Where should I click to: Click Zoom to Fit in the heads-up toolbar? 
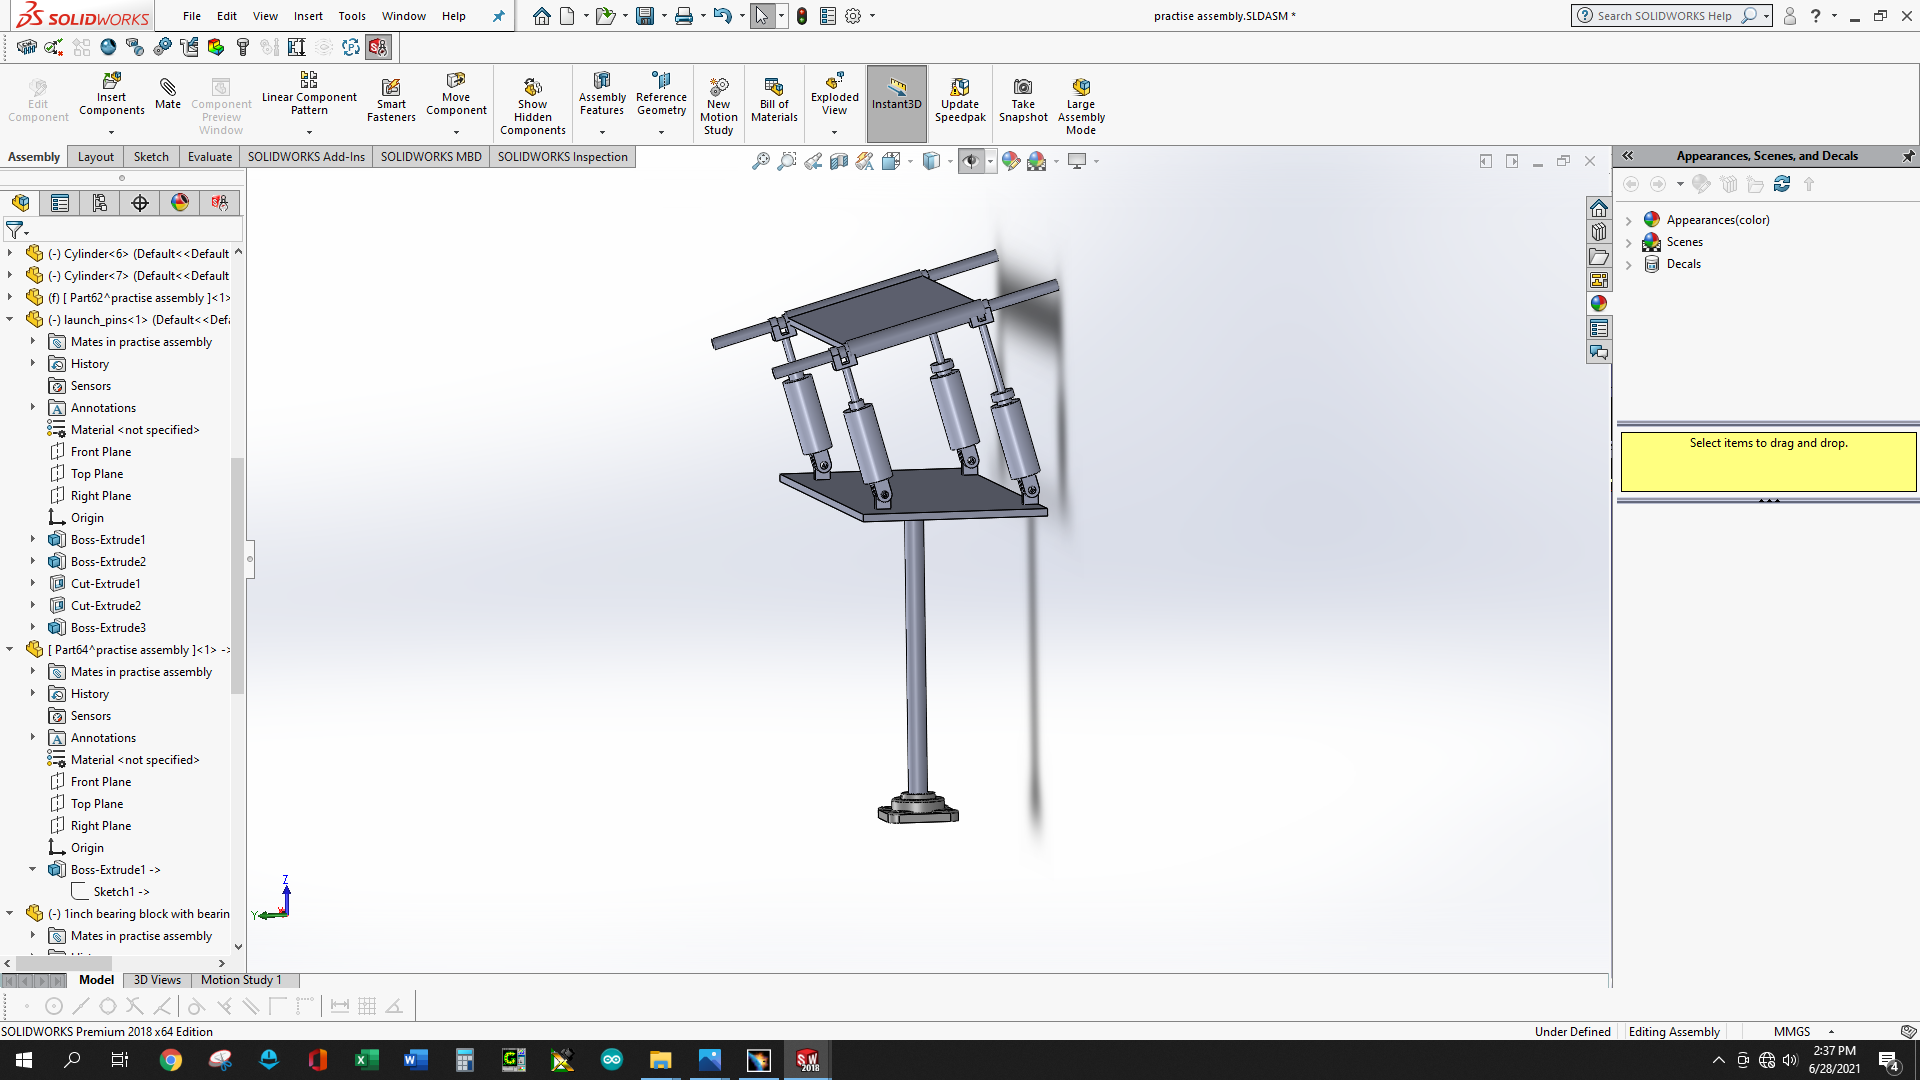pos(761,161)
